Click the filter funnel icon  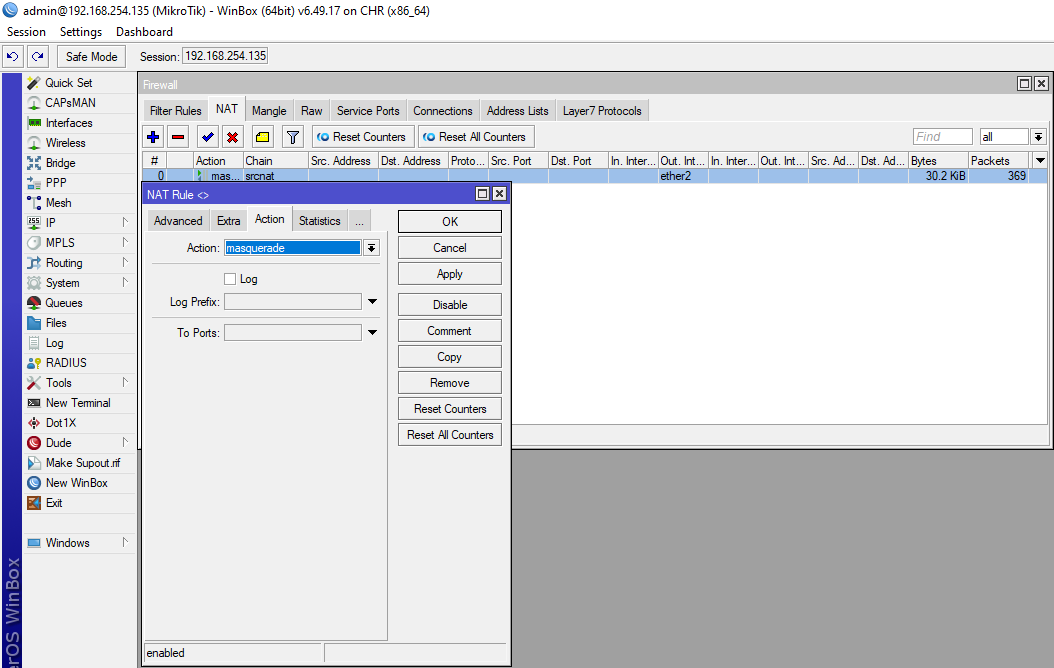coord(292,137)
